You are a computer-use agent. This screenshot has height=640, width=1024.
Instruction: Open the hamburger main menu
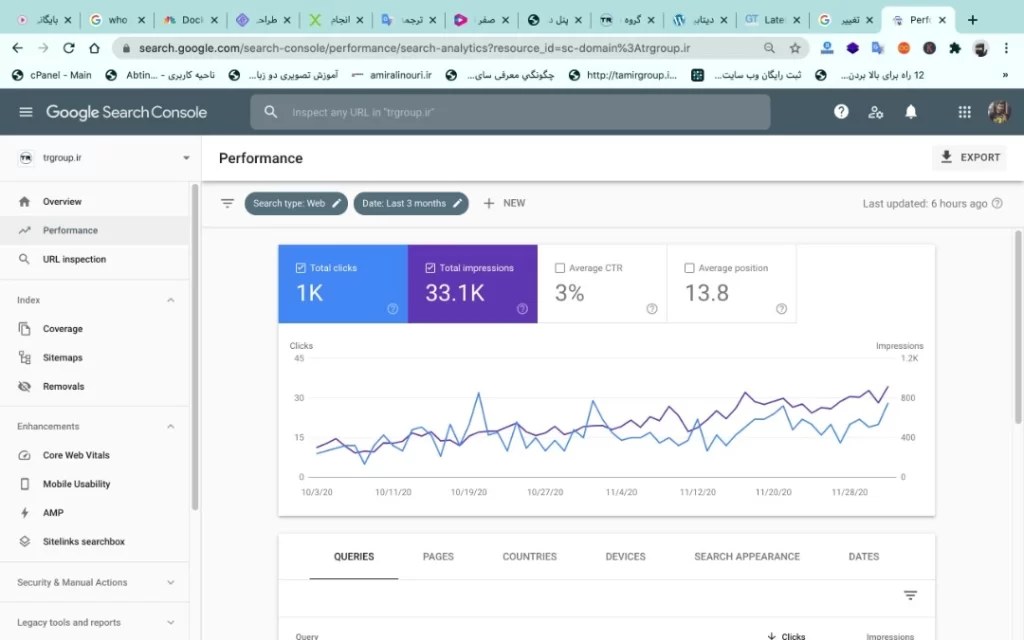[25, 112]
